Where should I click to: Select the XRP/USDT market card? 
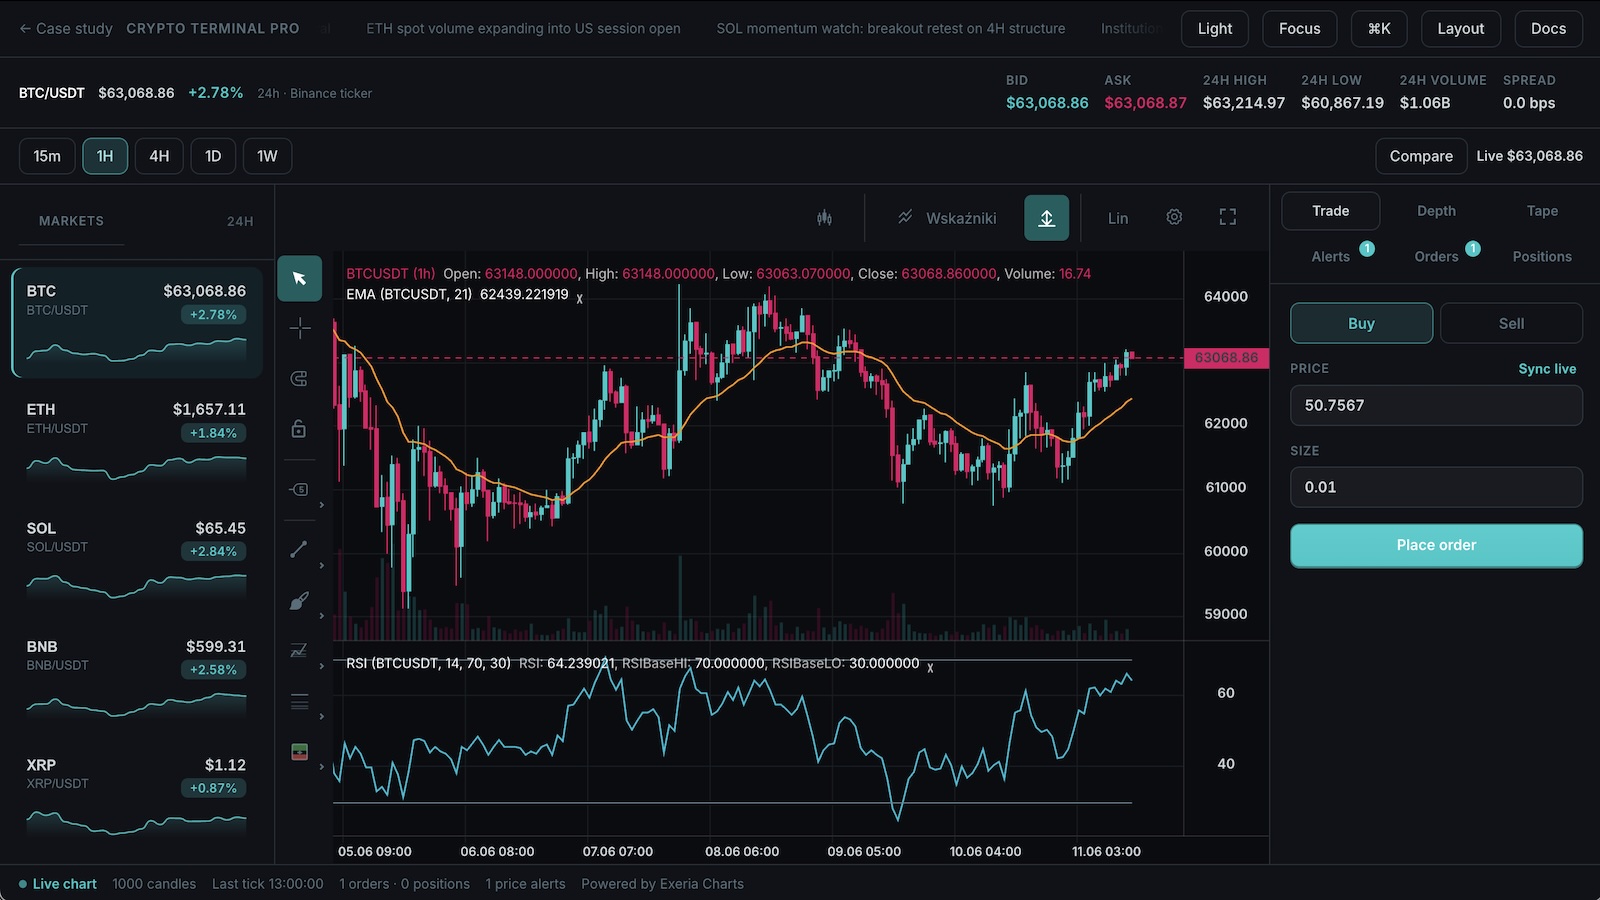(137, 796)
